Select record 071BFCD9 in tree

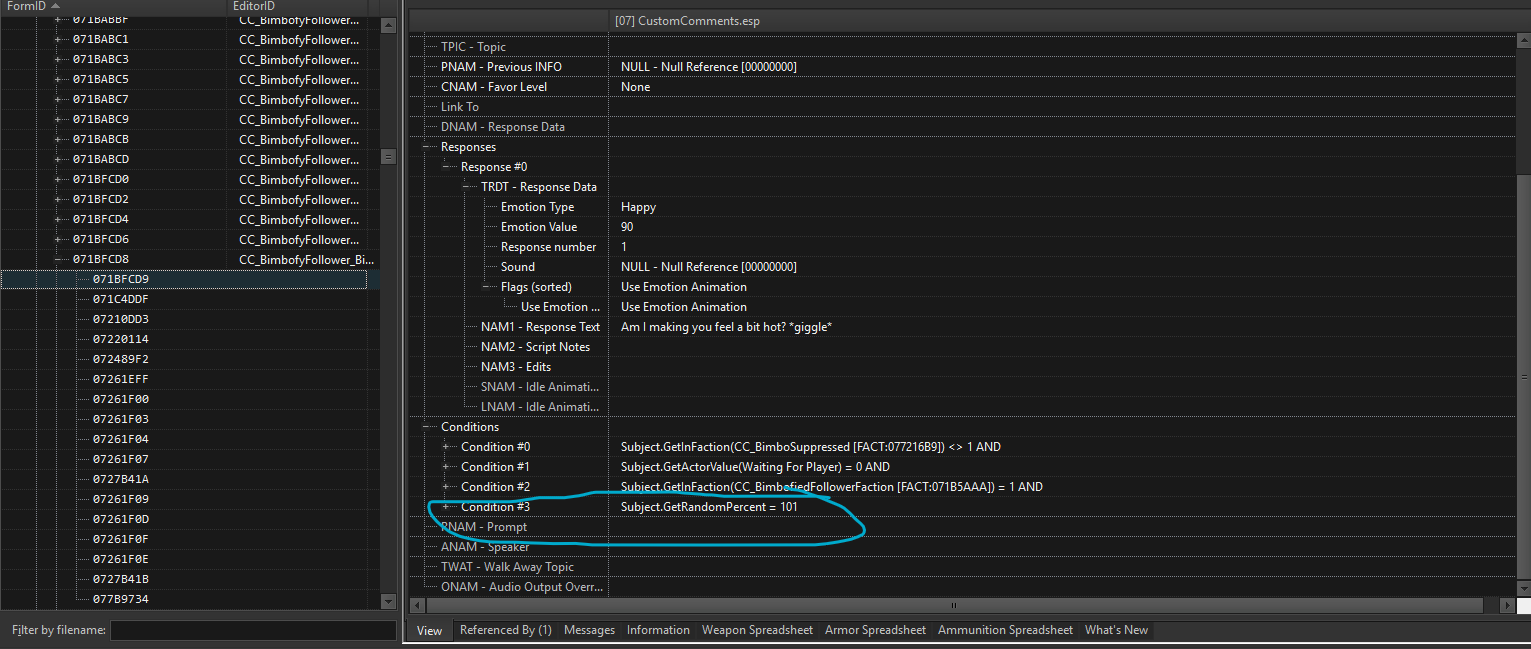point(121,279)
